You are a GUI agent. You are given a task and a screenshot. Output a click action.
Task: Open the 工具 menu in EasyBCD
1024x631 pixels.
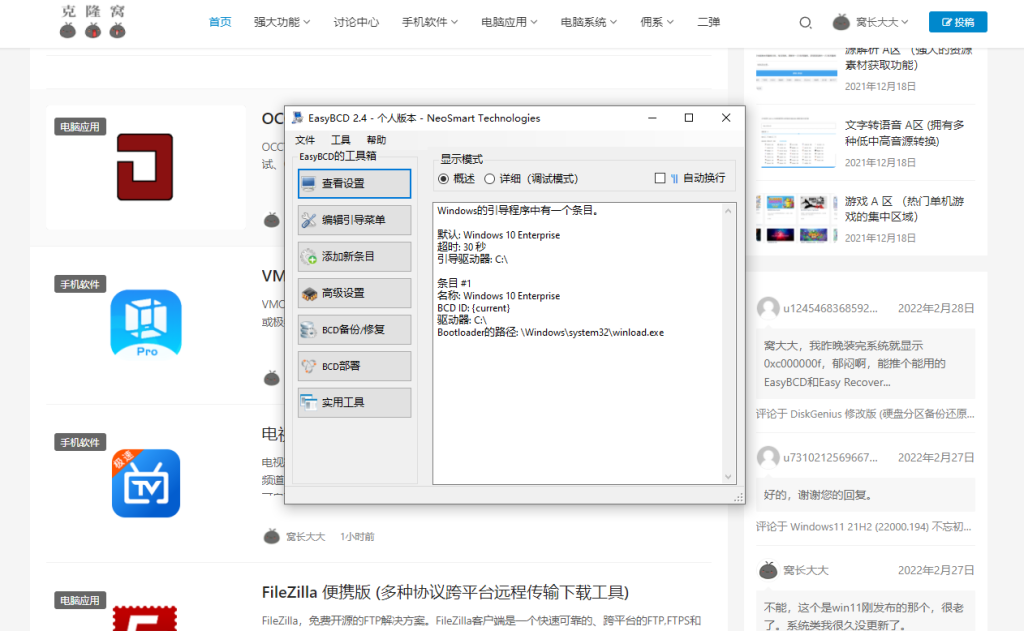tap(340, 140)
